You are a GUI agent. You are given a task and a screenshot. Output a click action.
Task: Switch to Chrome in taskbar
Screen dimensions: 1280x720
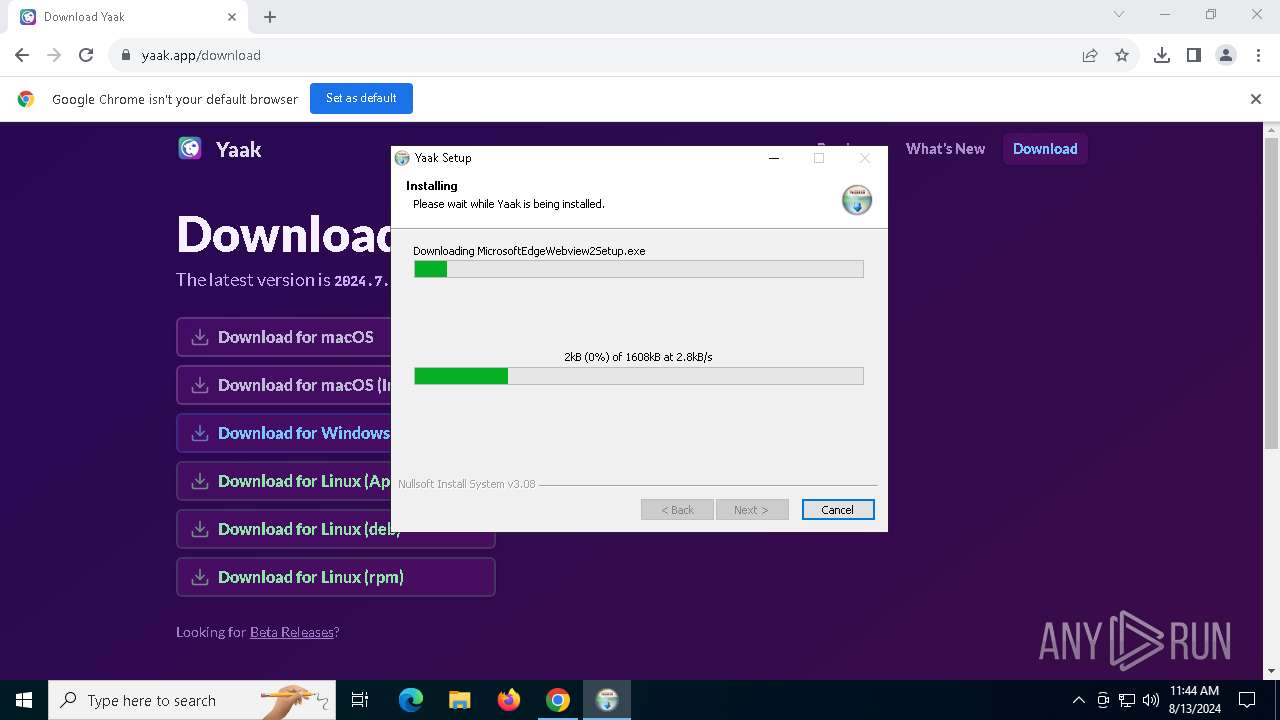(558, 700)
